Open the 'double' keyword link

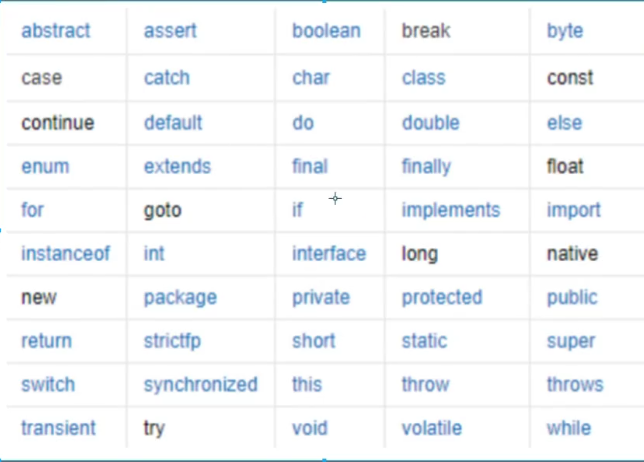(x=430, y=123)
